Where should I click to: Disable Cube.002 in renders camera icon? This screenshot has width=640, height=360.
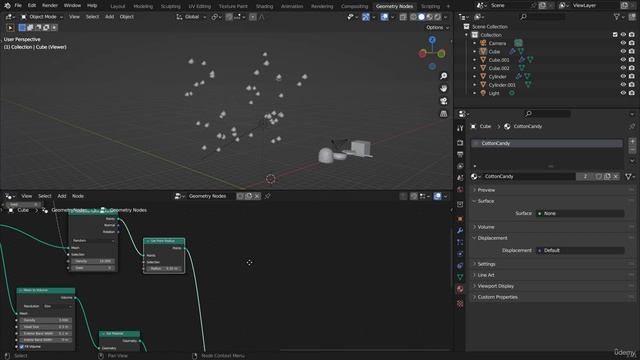click(632, 68)
